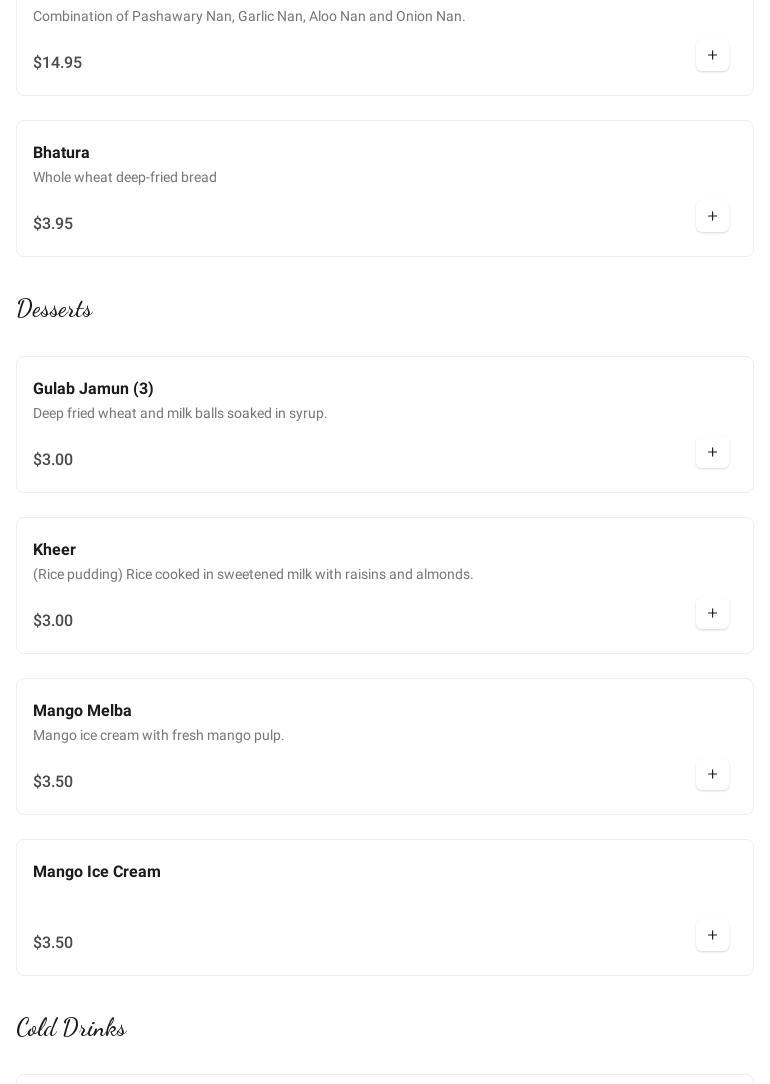Image resolution: width=770 pixels, height=1084 pixels.
Task: Click the $14.95 nan combination price
Action: 57,63
